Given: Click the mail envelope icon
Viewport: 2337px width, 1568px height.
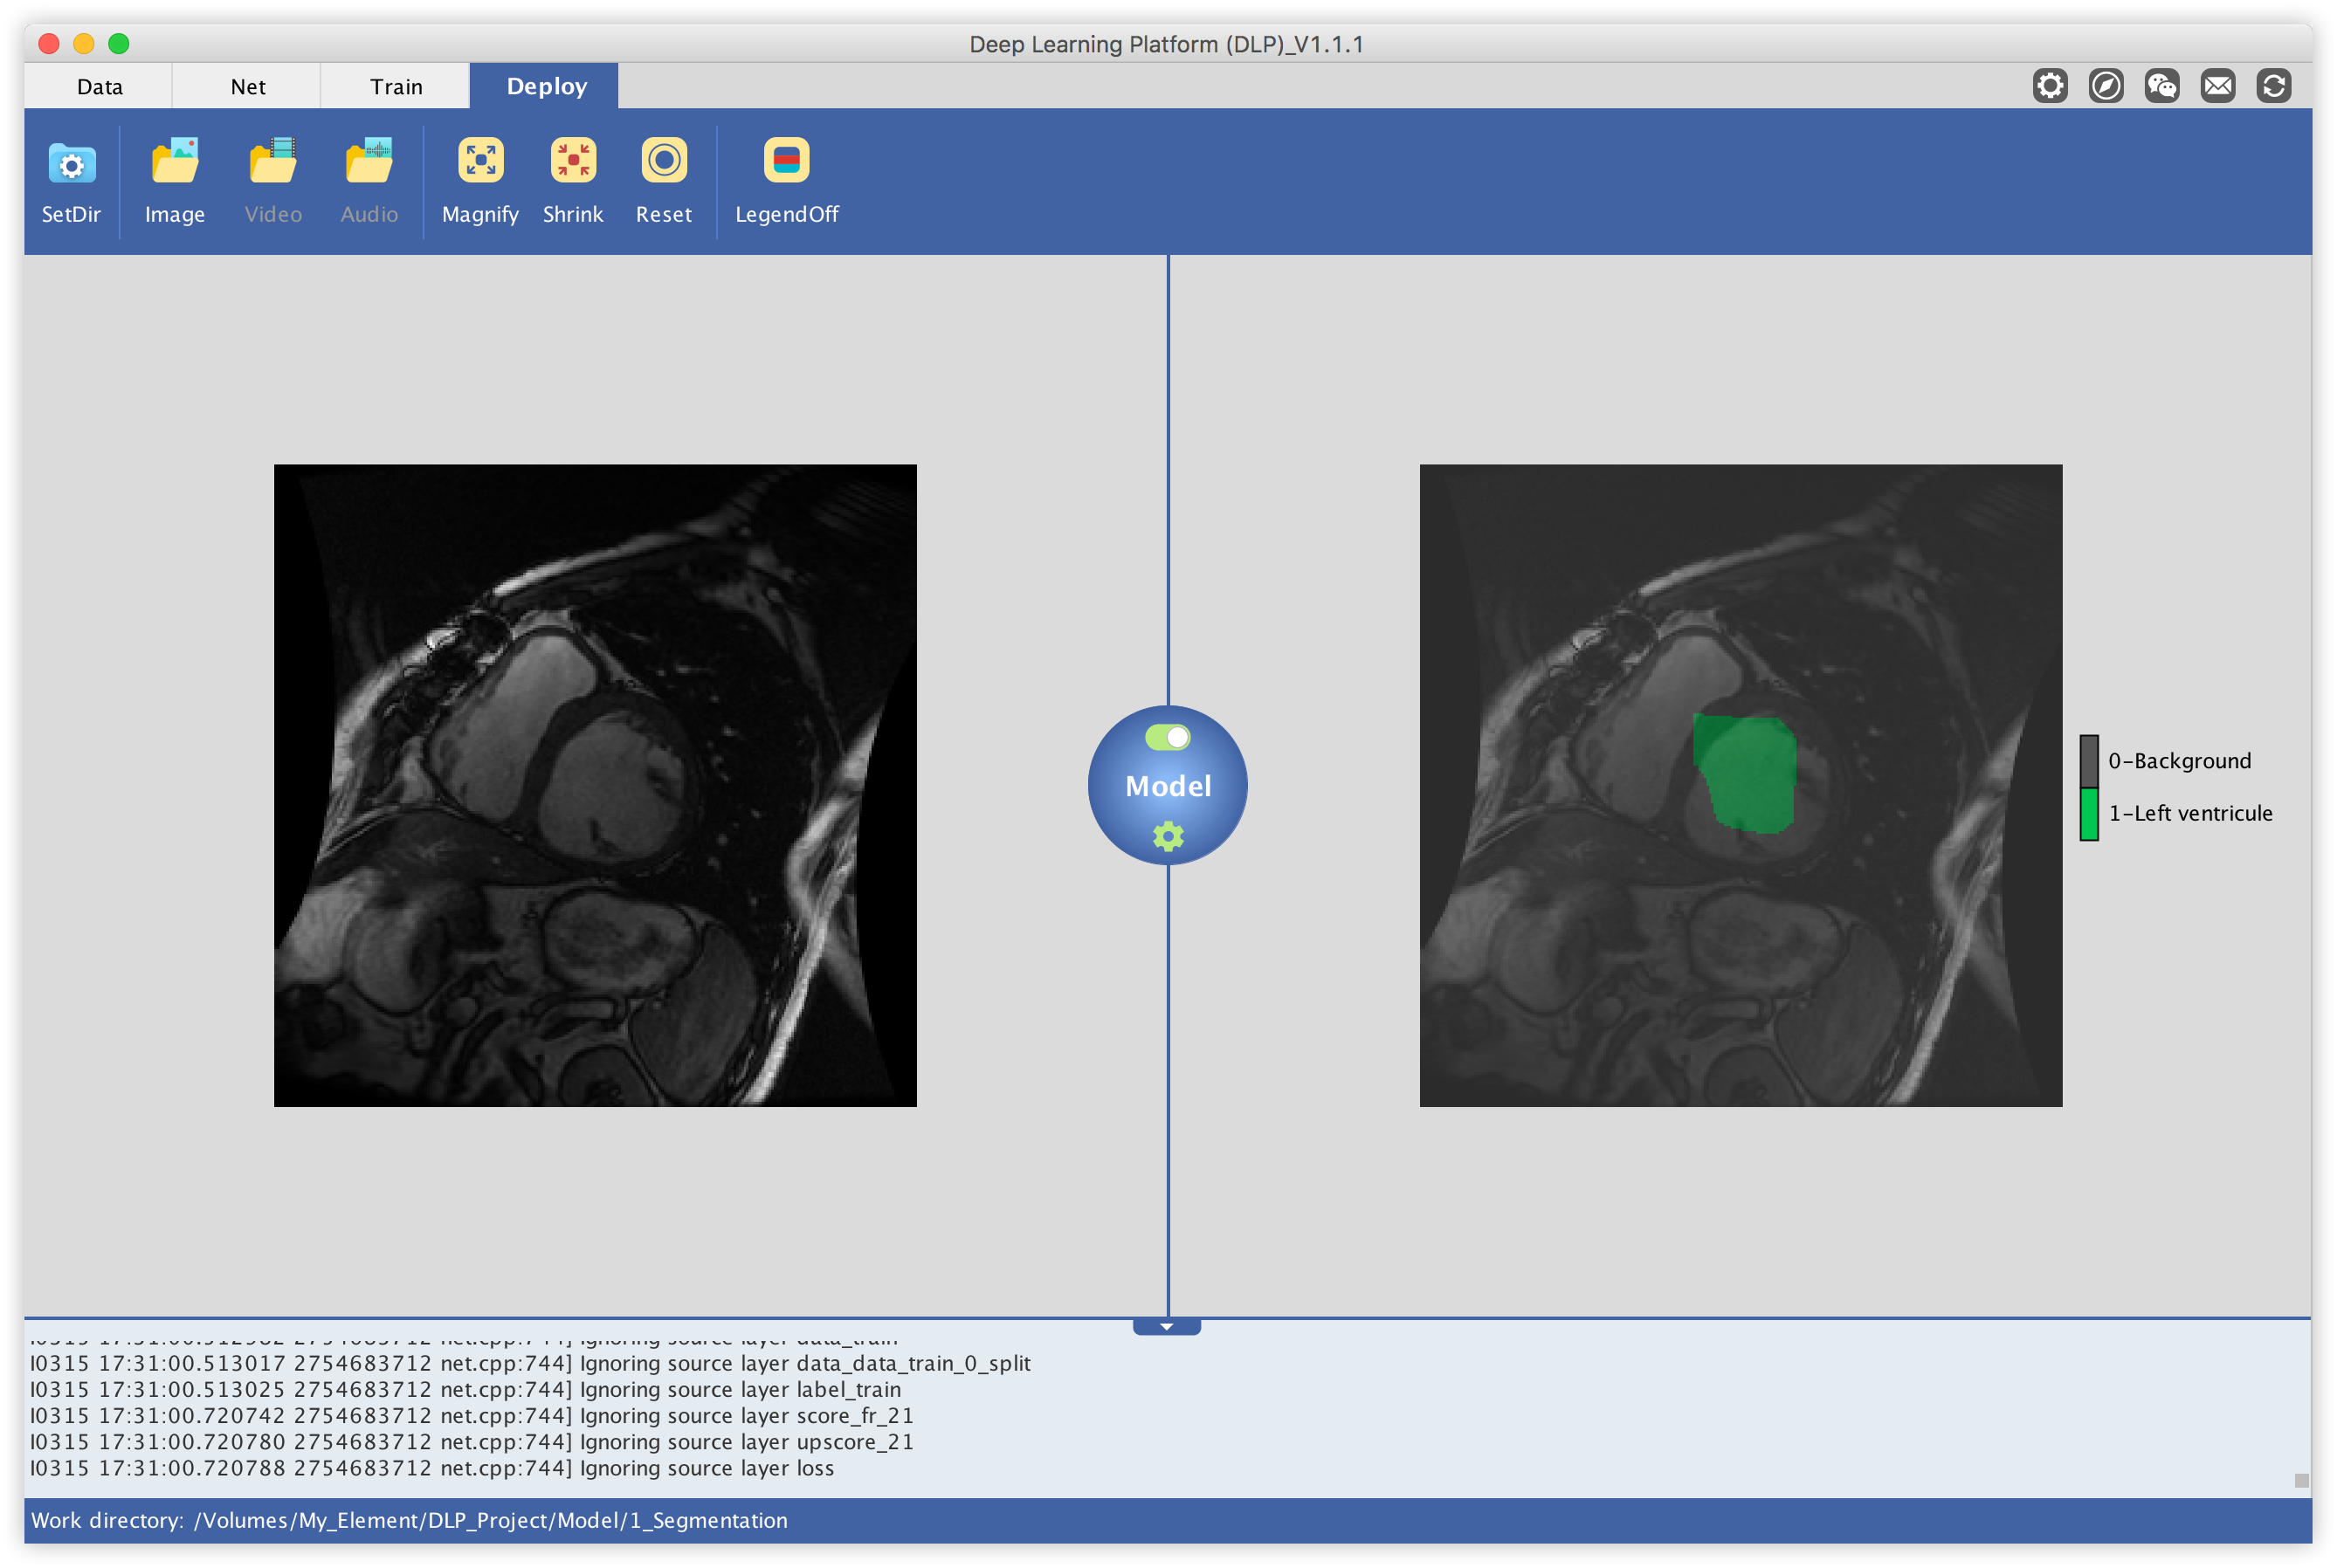Looking at the screenshot, I should click(x=2217, y=86).
